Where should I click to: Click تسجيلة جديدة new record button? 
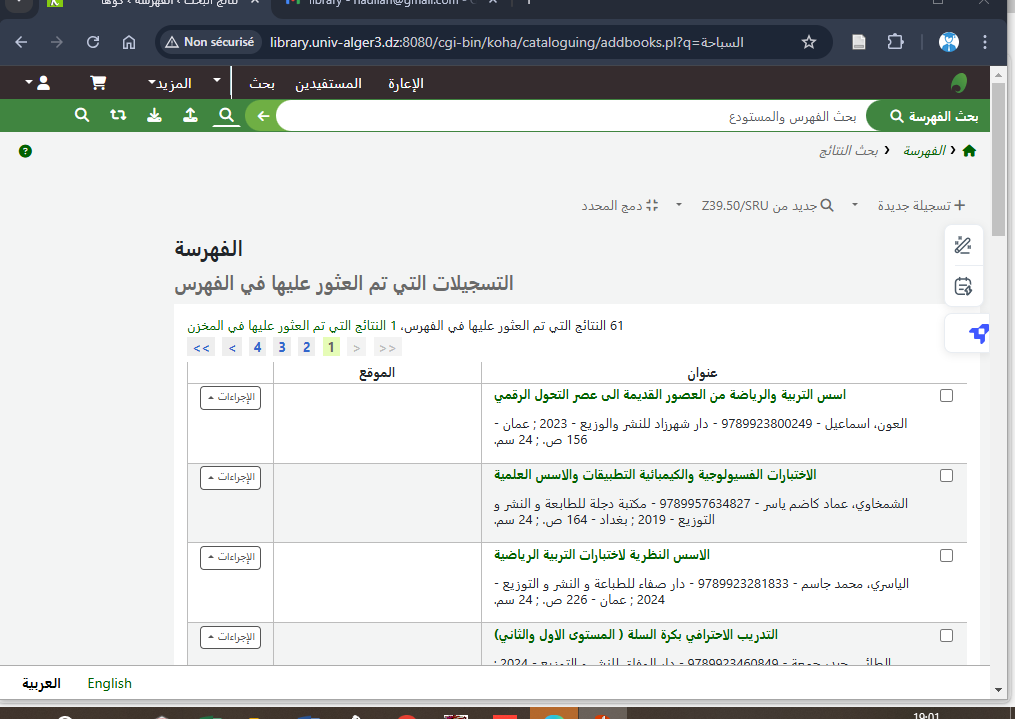(x=921, y=205)
